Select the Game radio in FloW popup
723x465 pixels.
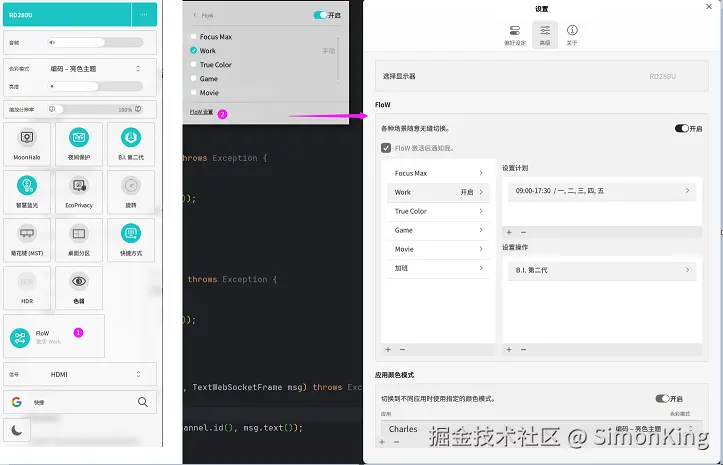(x=194, y=78)
